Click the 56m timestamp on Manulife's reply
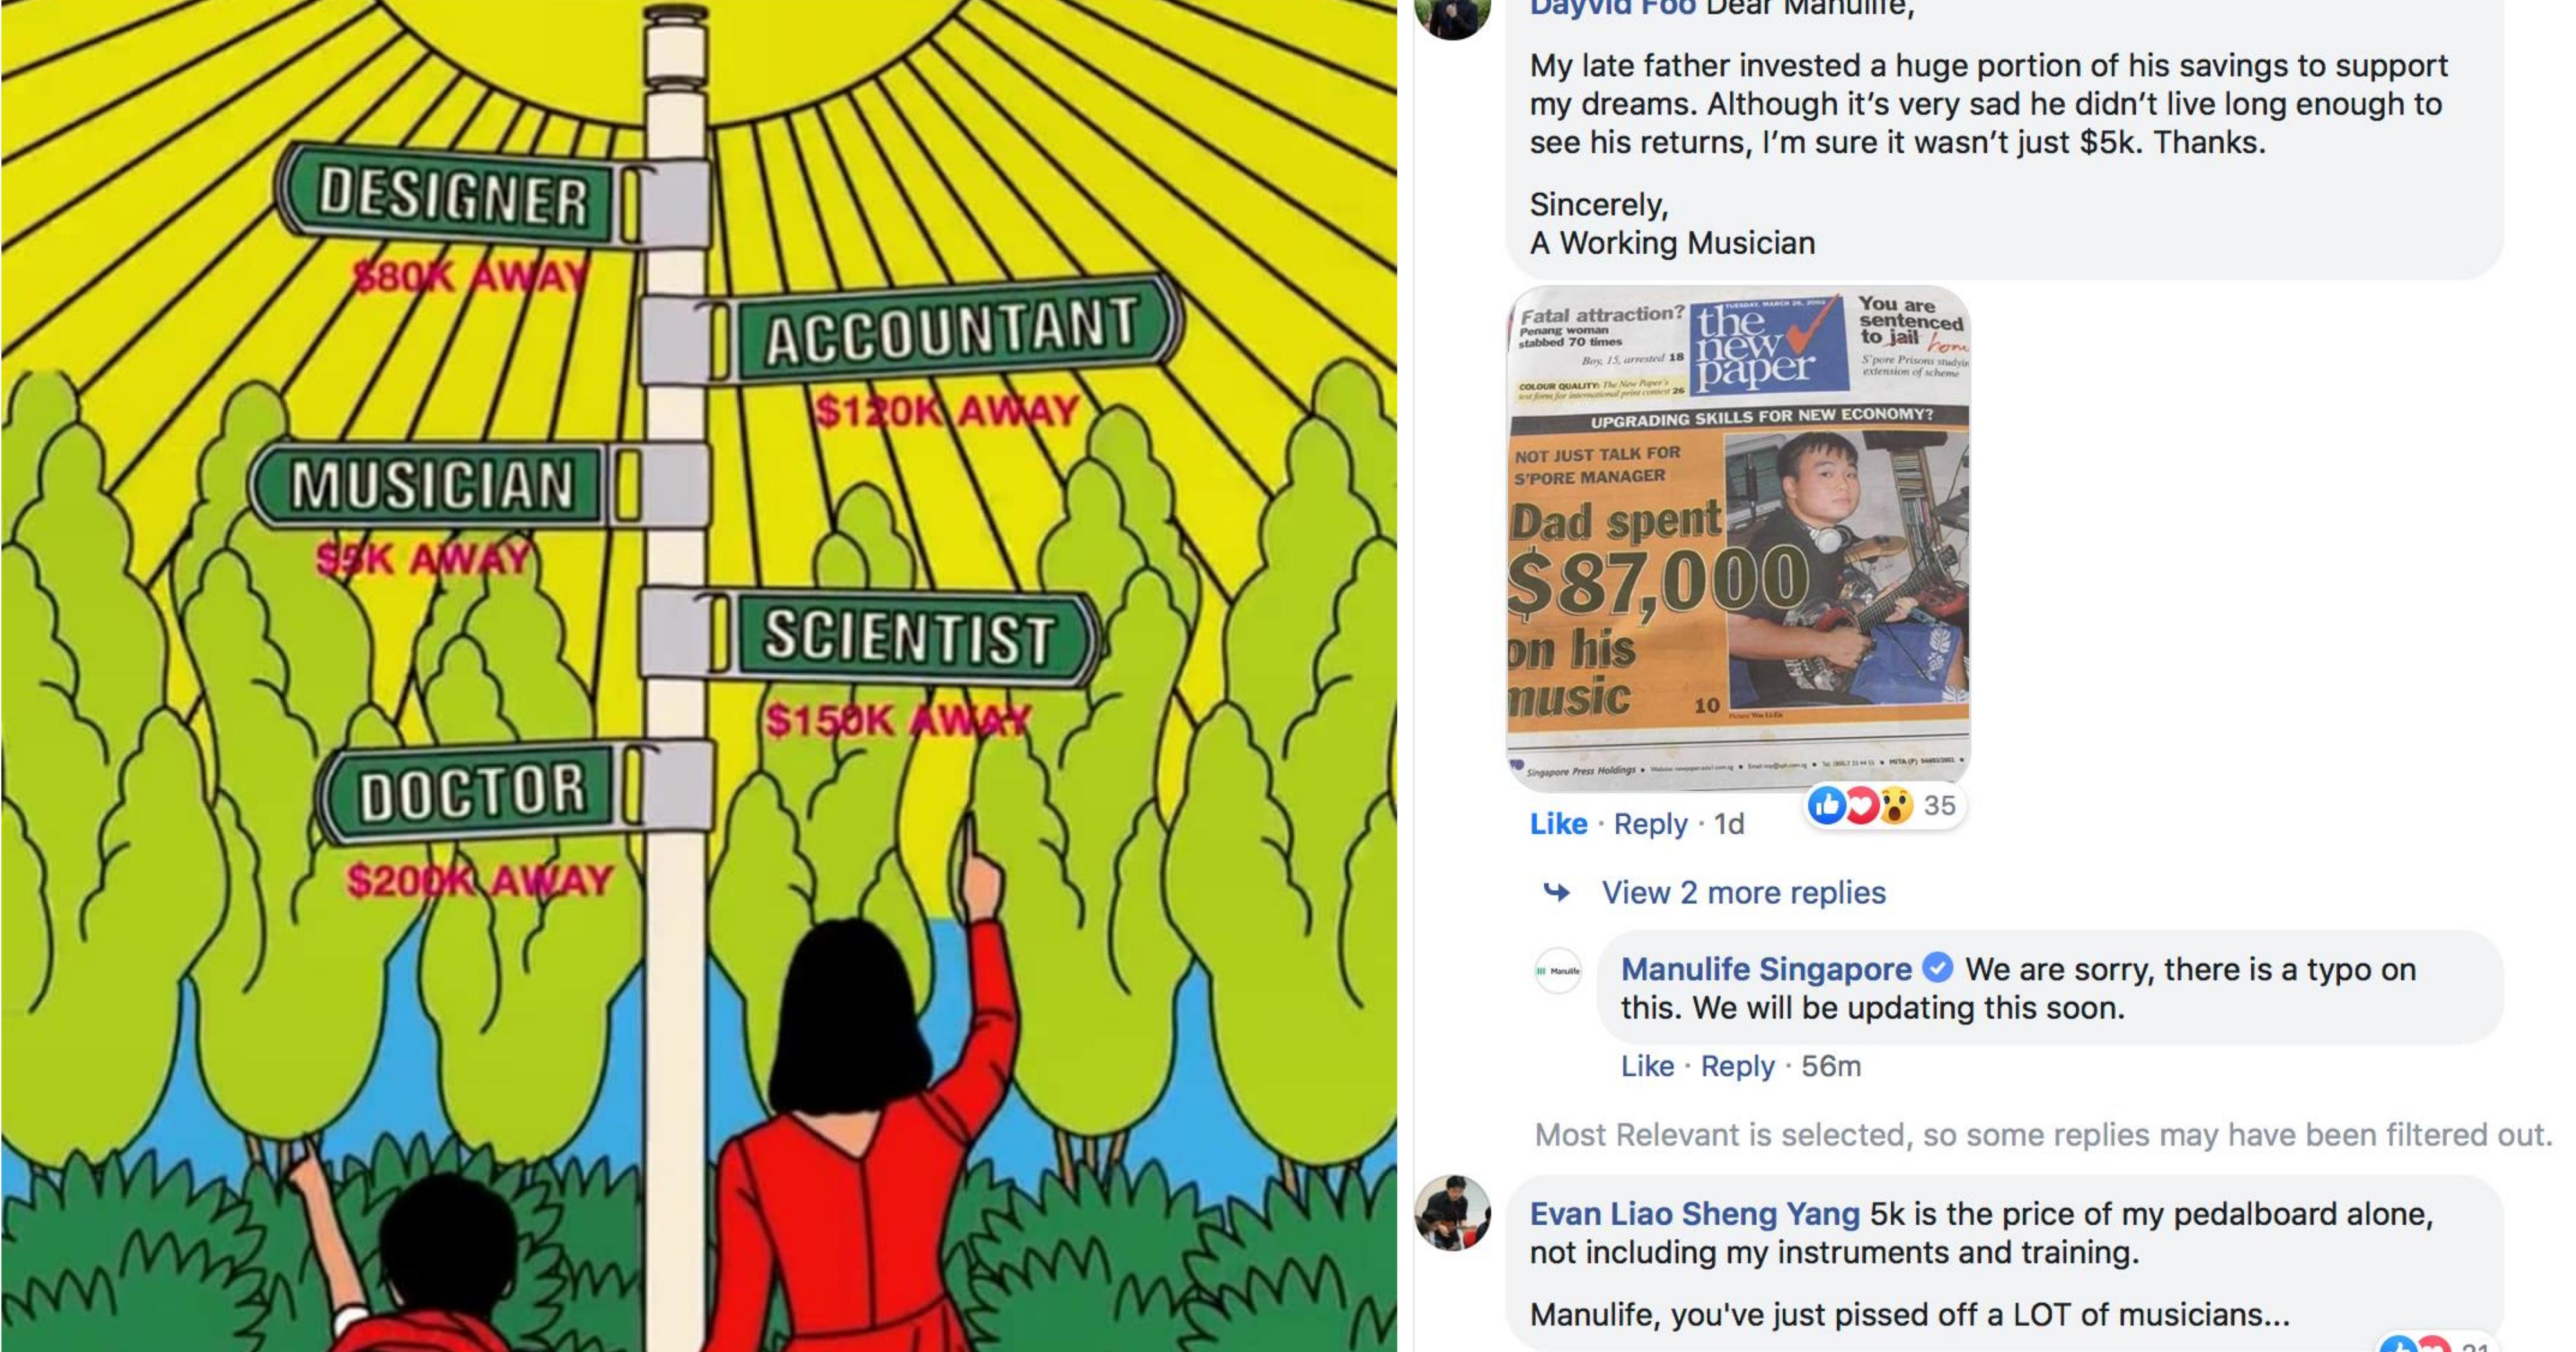The image size is (2576, 1352). click(1831, 1066)
